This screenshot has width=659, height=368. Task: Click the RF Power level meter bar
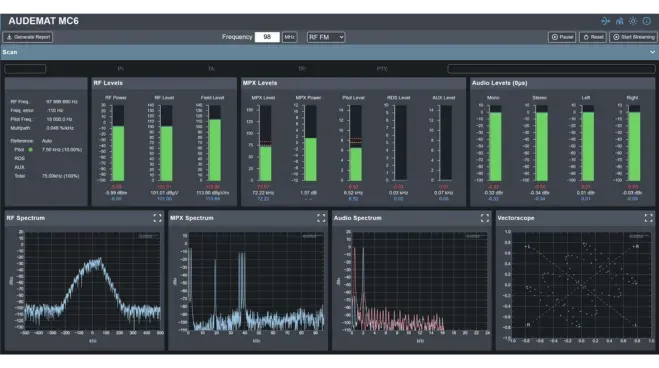118,143
